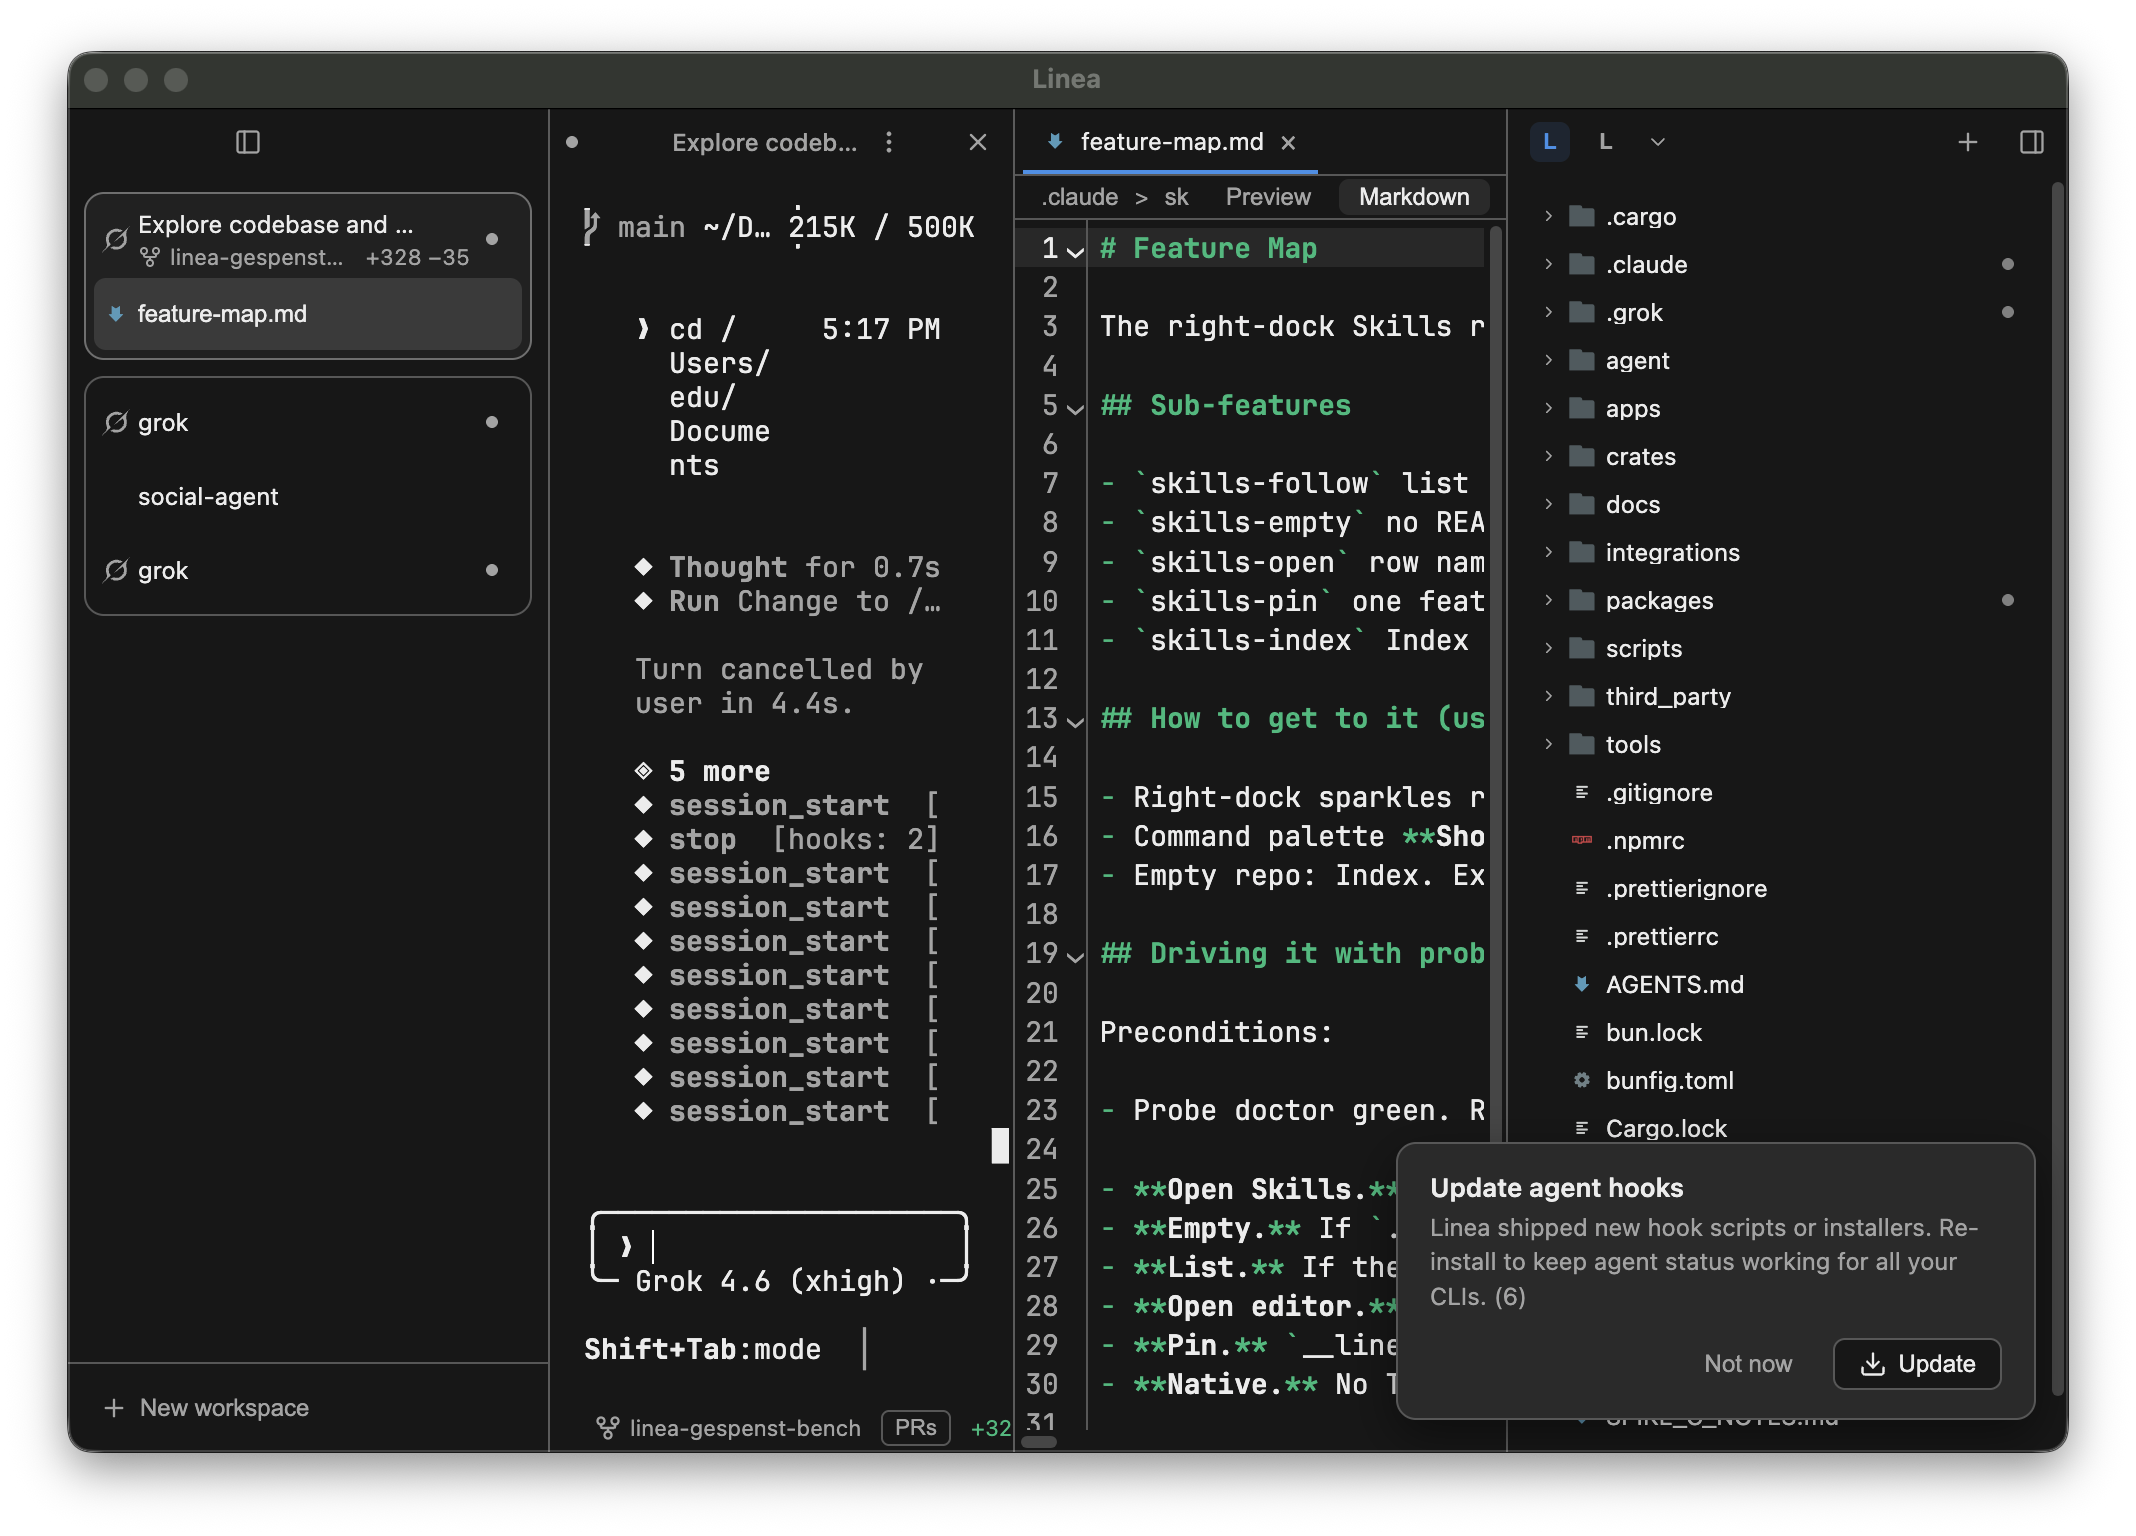Toggle the left sidebar panel icon
This screenshot has height=1536, width=2136.
coord(248,142)
